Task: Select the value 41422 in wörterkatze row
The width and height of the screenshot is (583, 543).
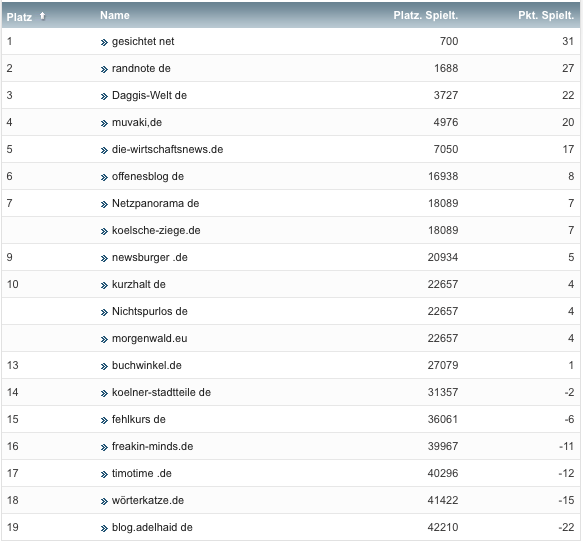Action: (443, 500)
